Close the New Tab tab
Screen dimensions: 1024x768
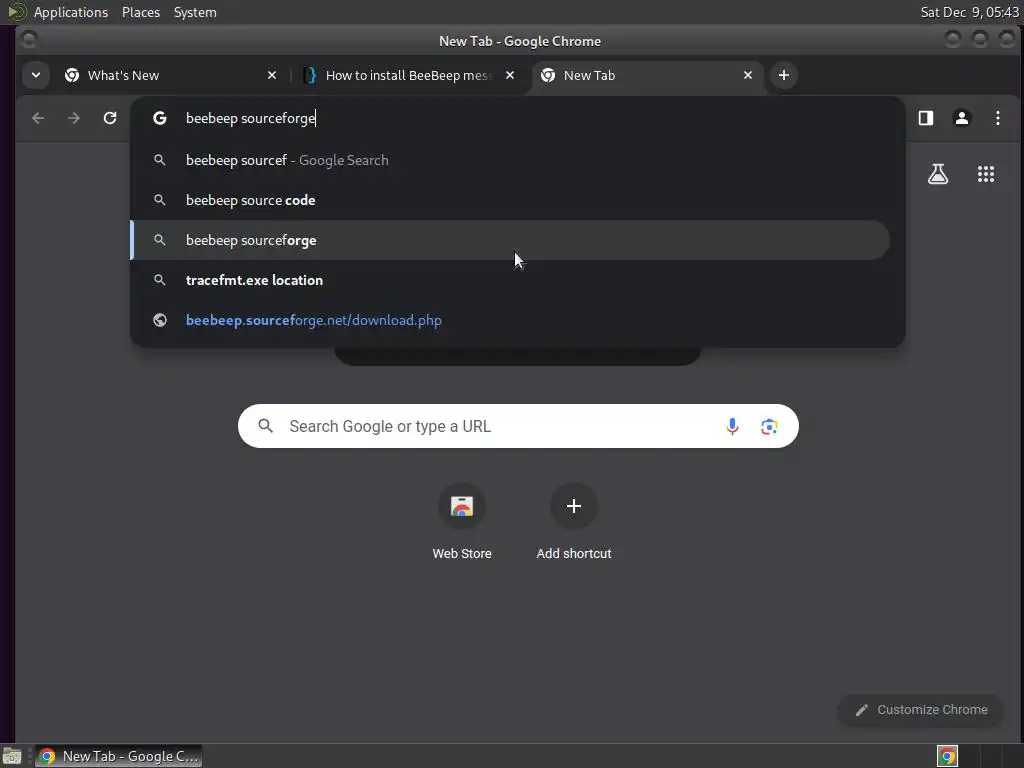click(x=748, y=75)
